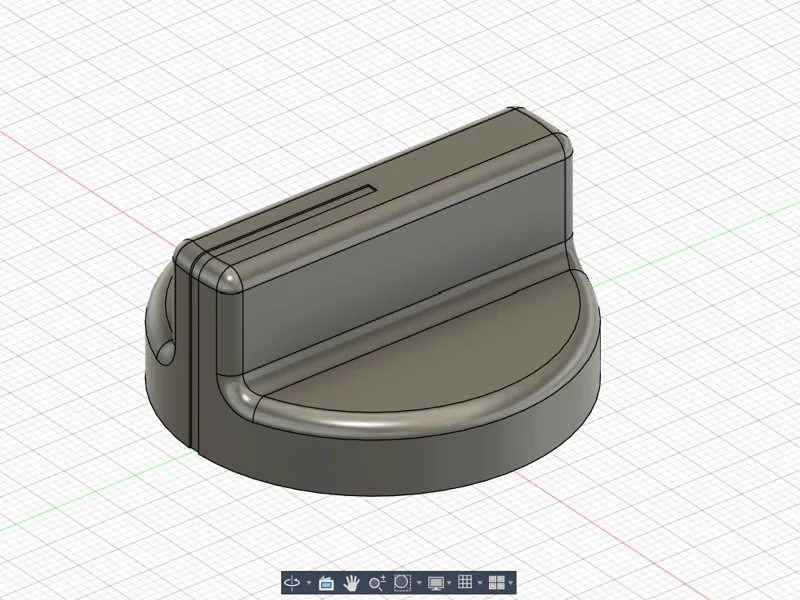
Task: Open the Zoom Window dropdown arrow
Action: (419, 583)
